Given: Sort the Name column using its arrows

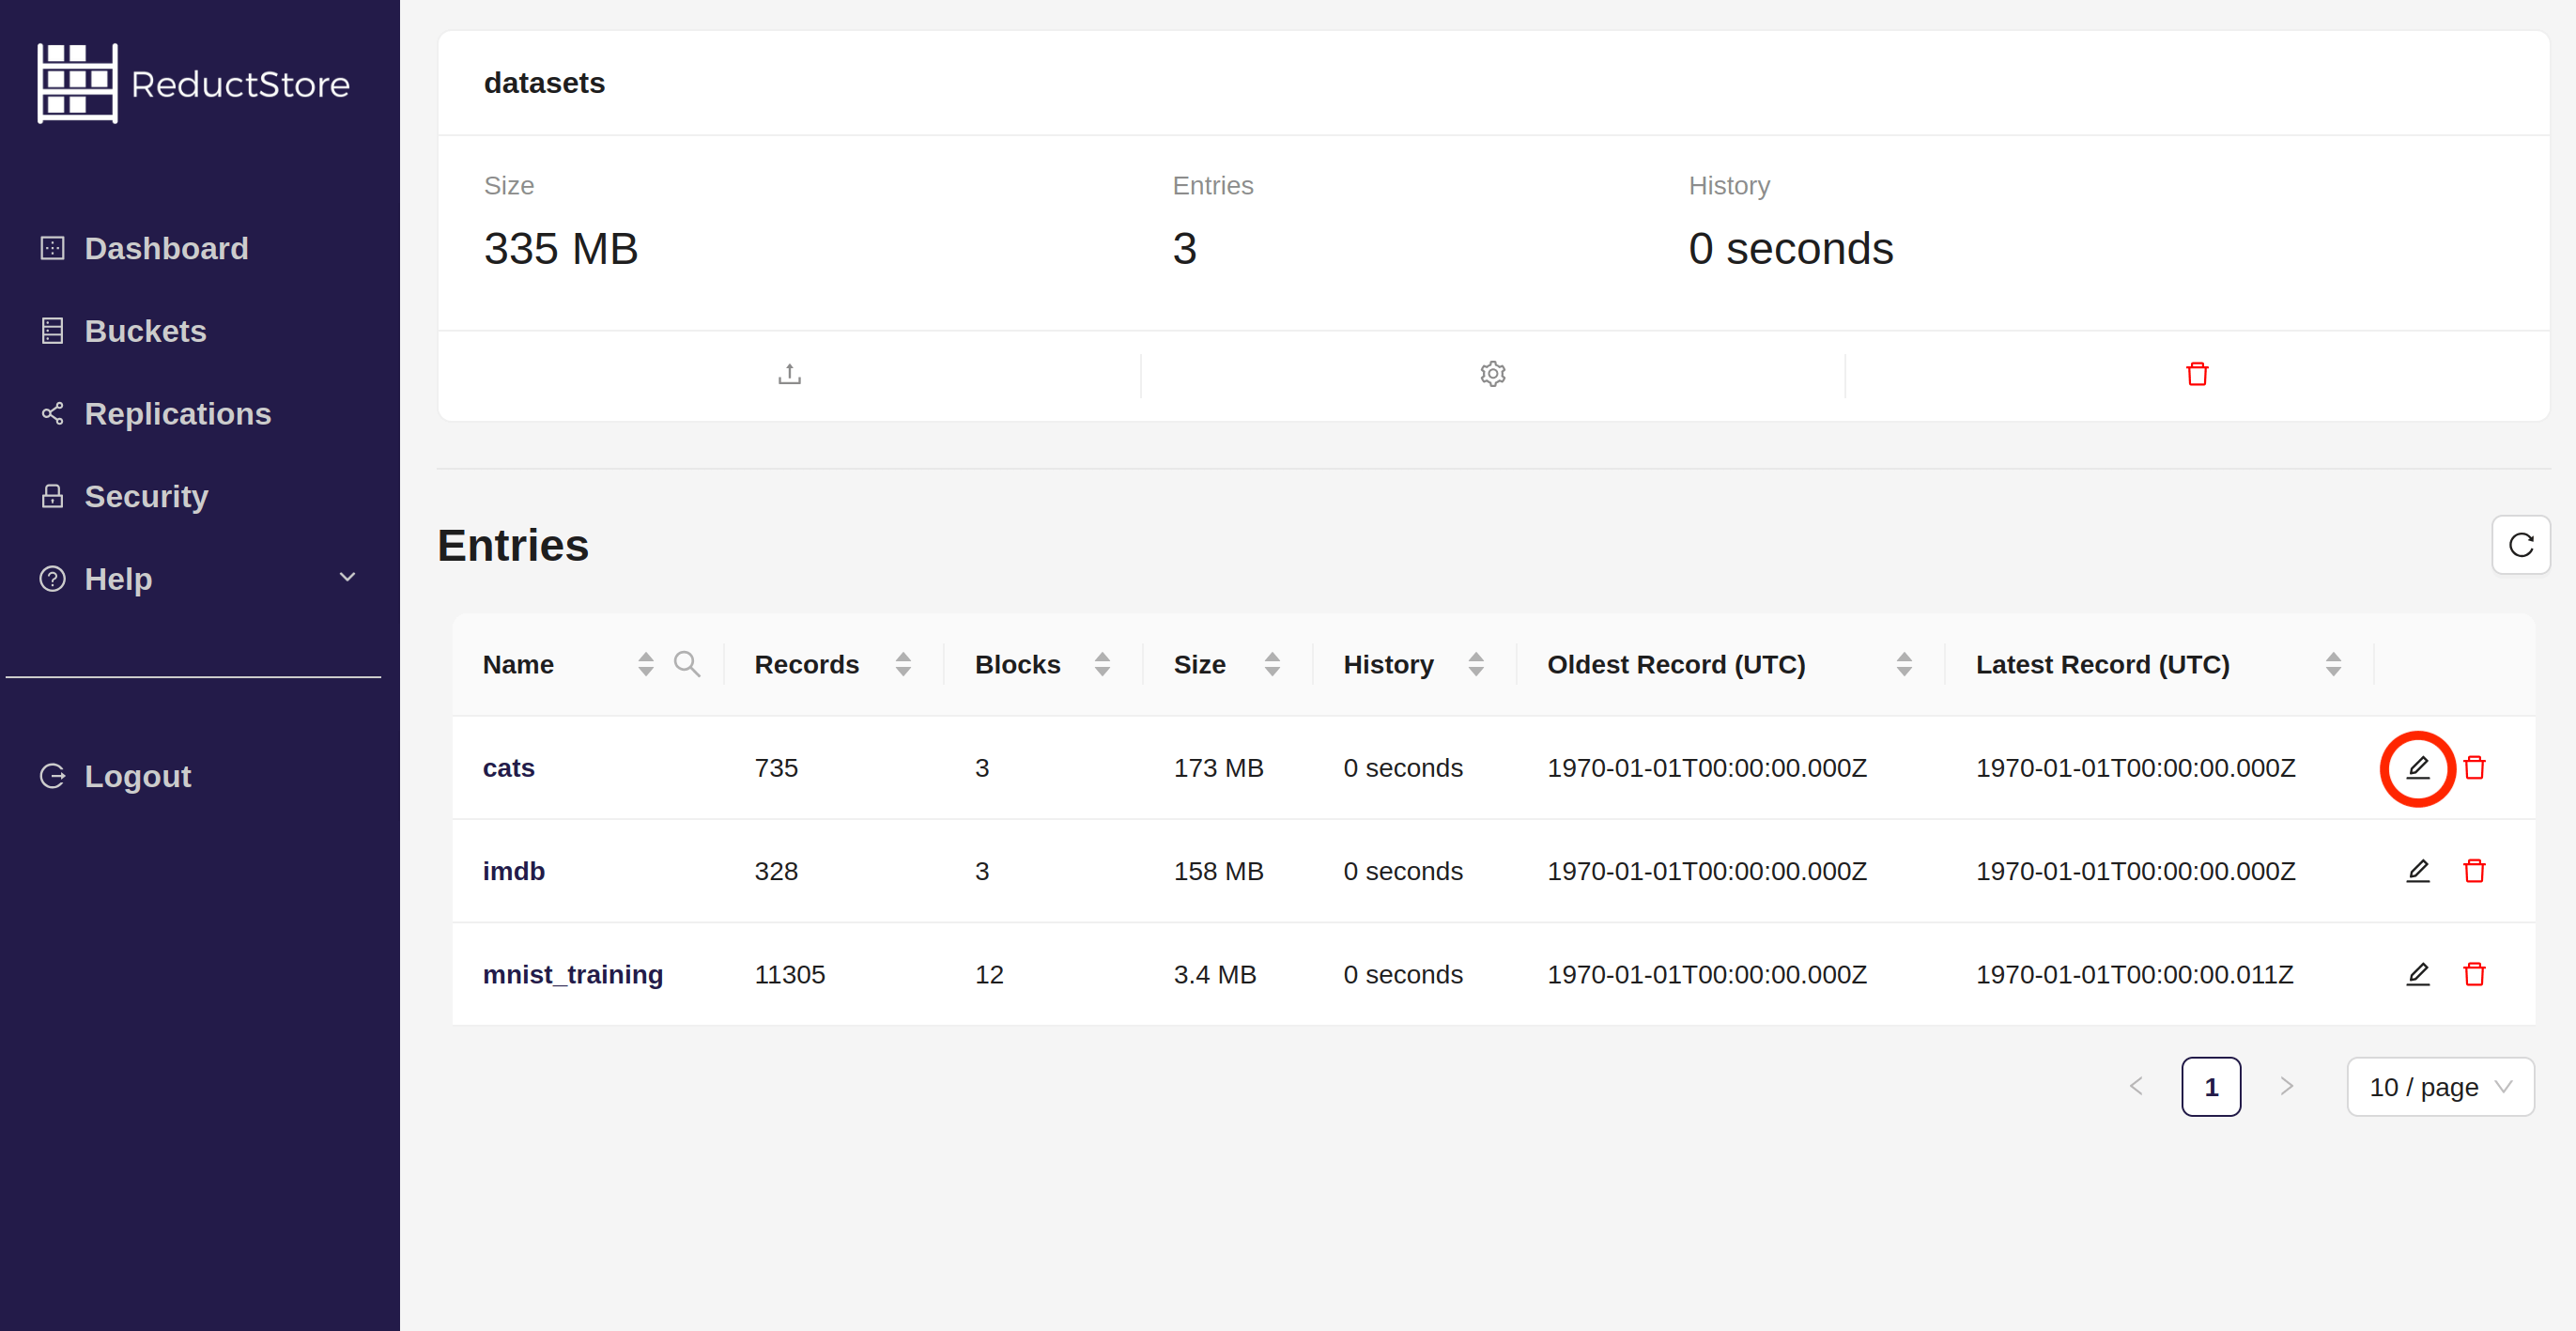Looking at the screenshot, I should point(645,664).
